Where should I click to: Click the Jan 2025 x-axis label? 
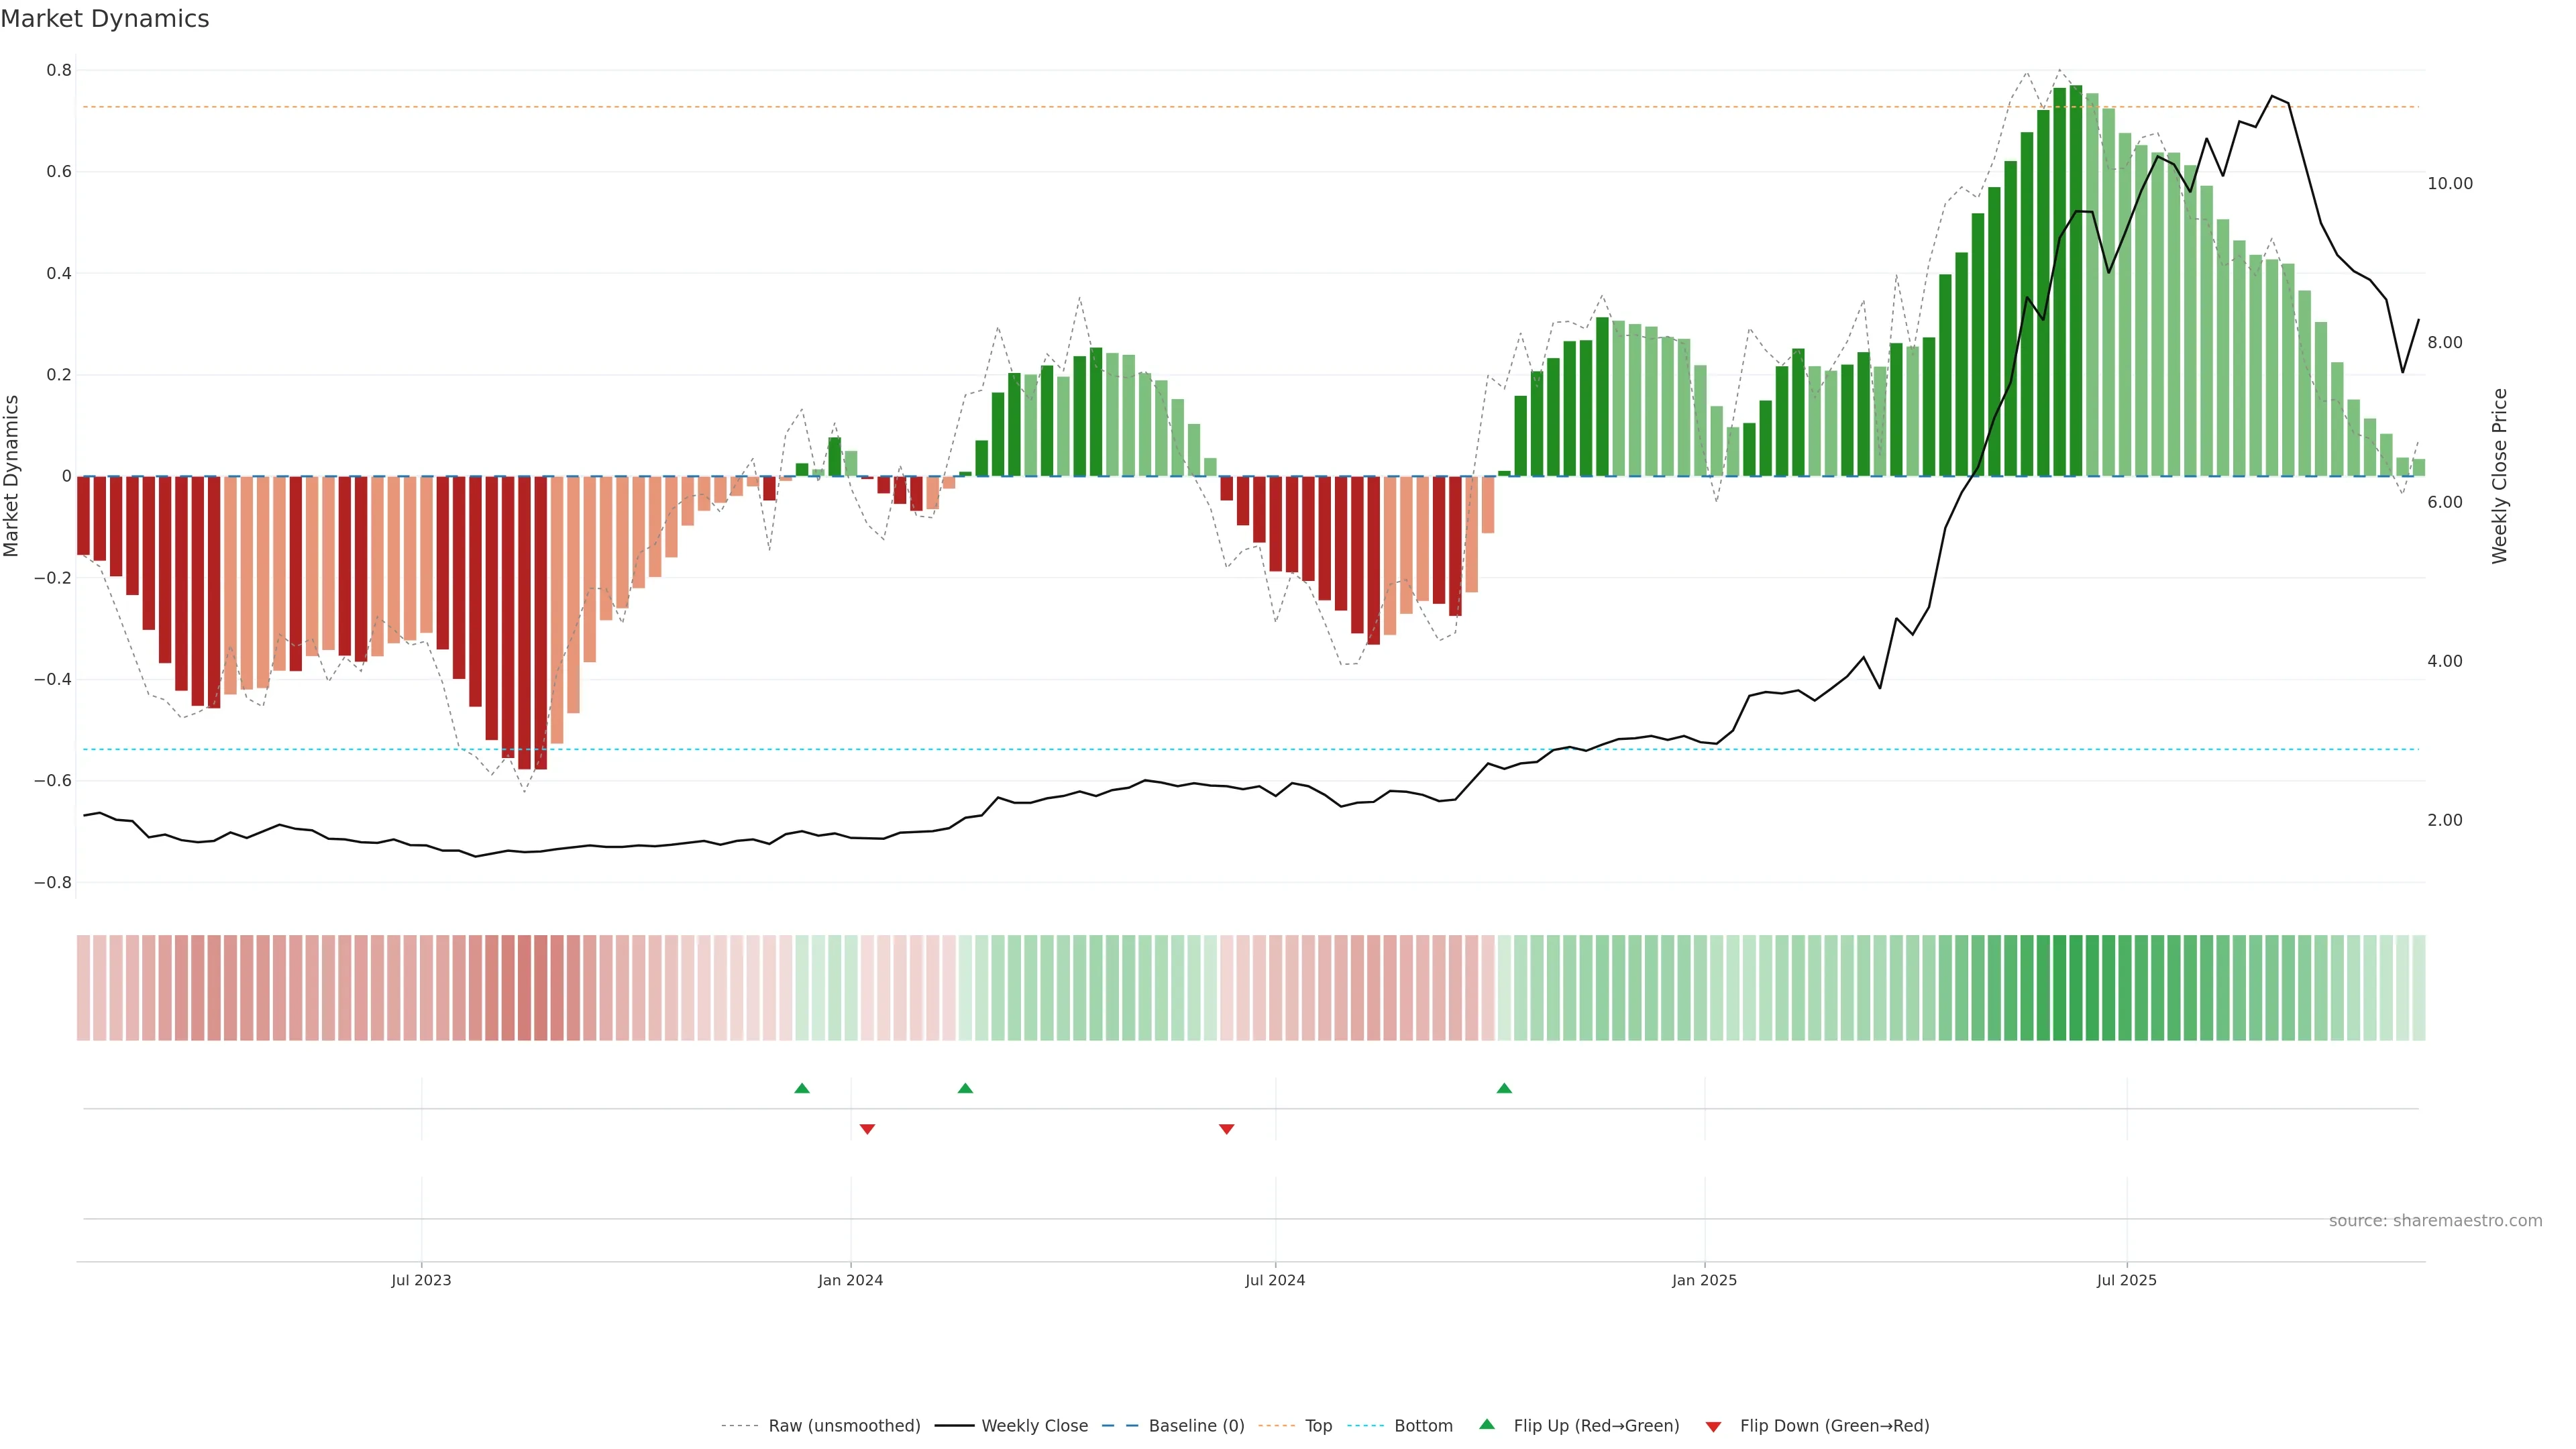tap(1704, 1280)
